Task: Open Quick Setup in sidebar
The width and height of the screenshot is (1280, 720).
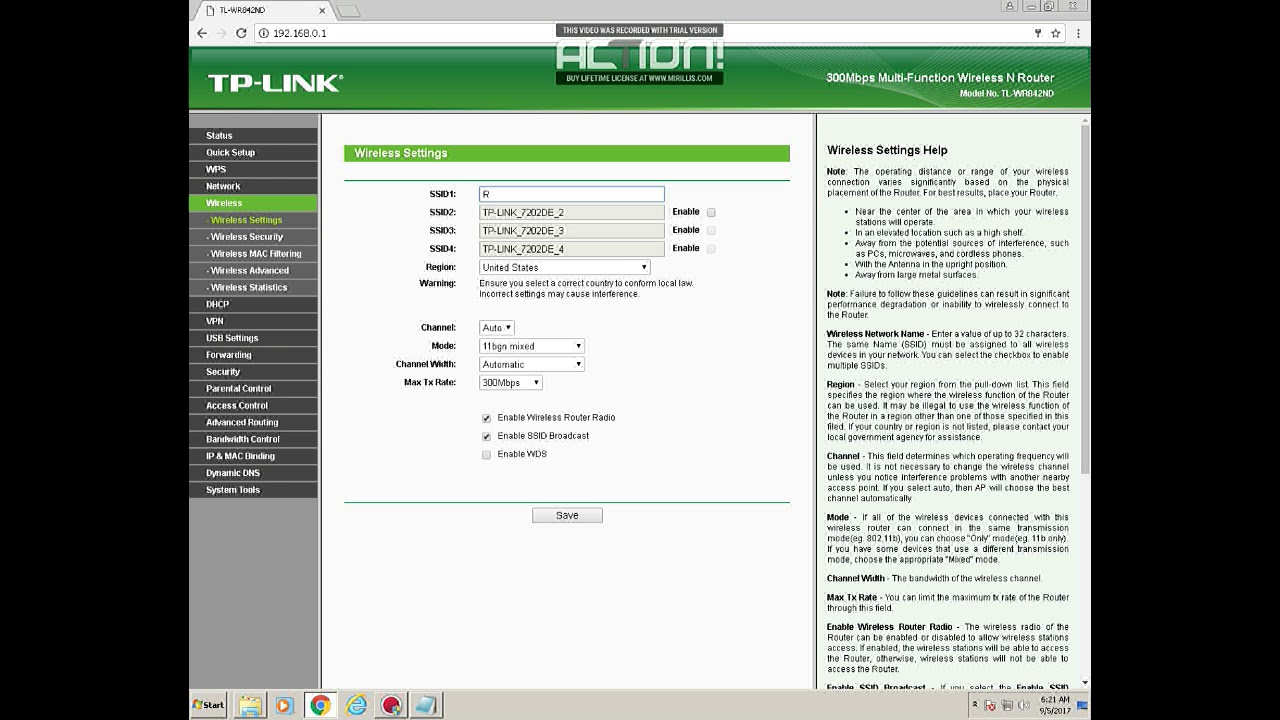Action: [x=254, y=152]
